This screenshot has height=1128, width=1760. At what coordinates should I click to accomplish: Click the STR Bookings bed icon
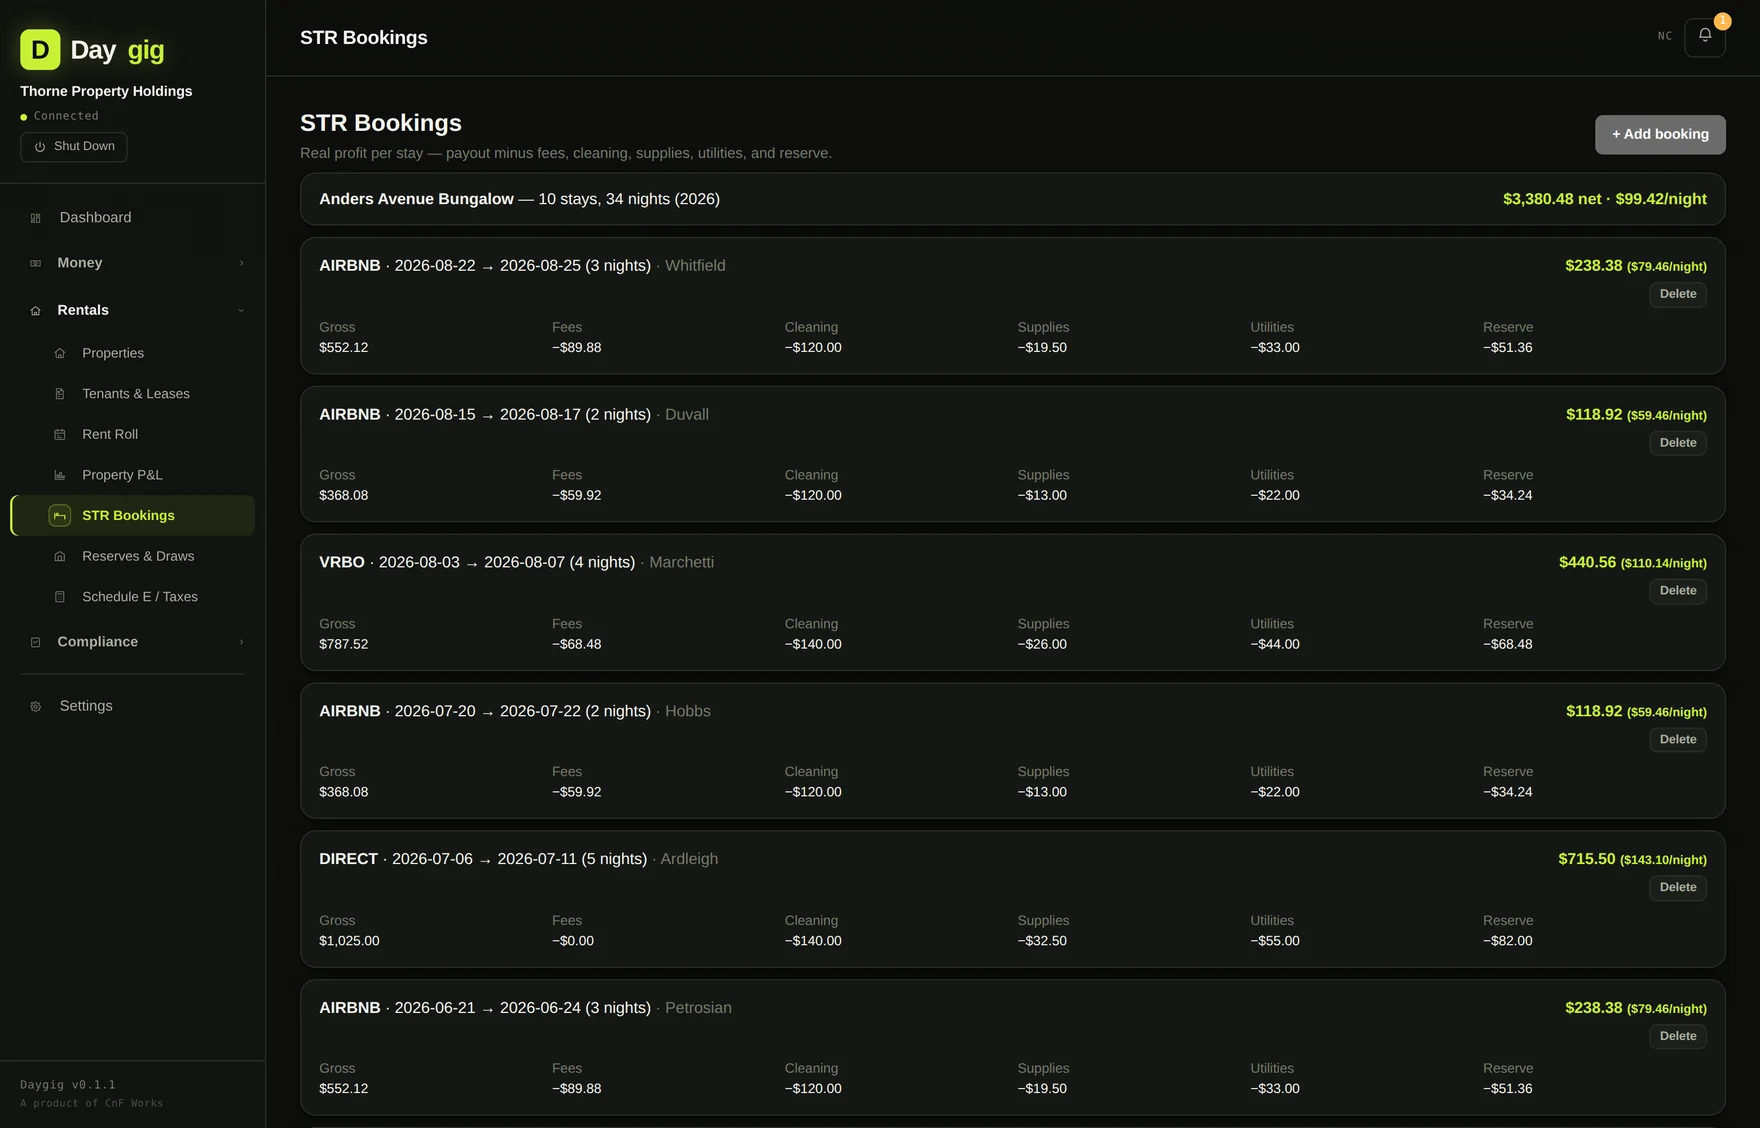point(60,516)
